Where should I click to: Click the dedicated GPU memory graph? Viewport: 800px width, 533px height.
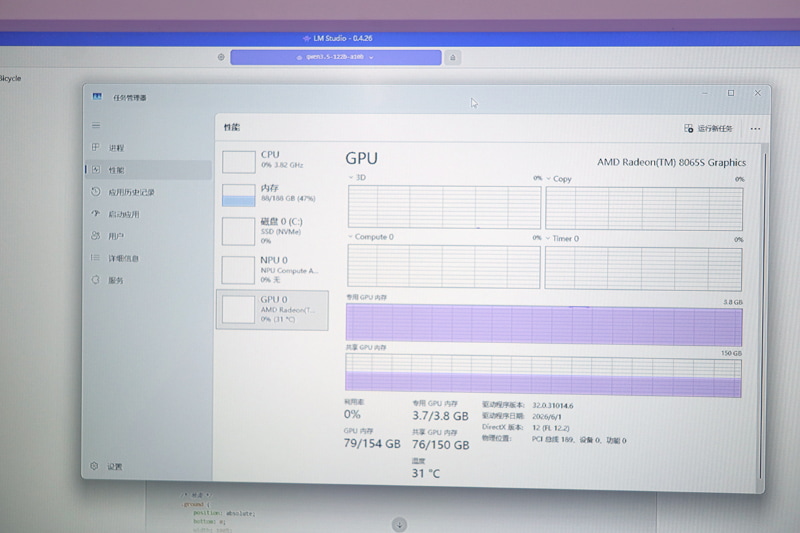544,323
